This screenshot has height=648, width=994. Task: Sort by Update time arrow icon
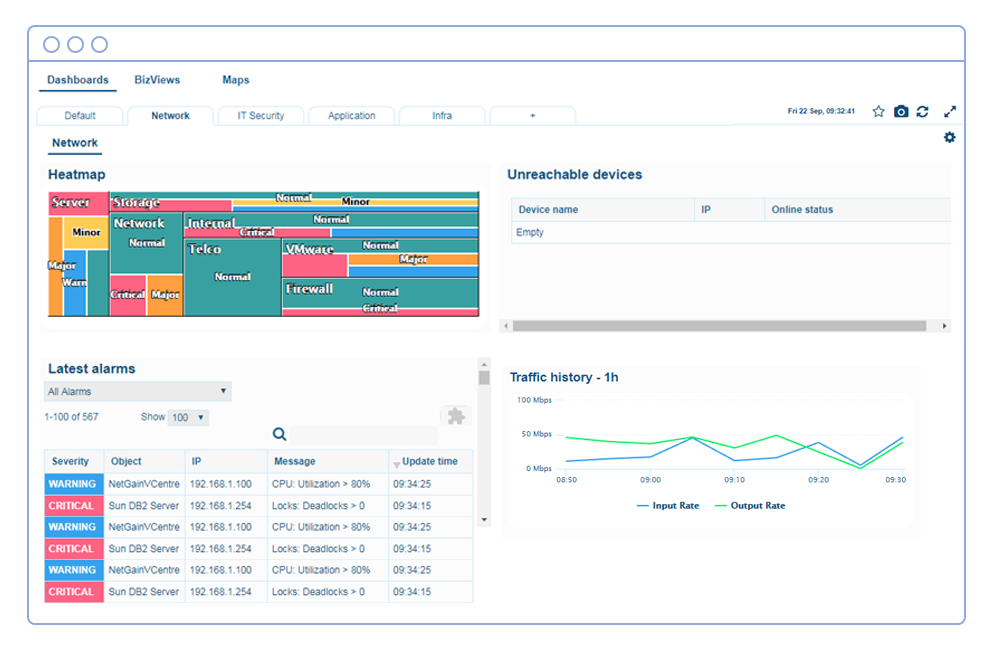(396, 463)
